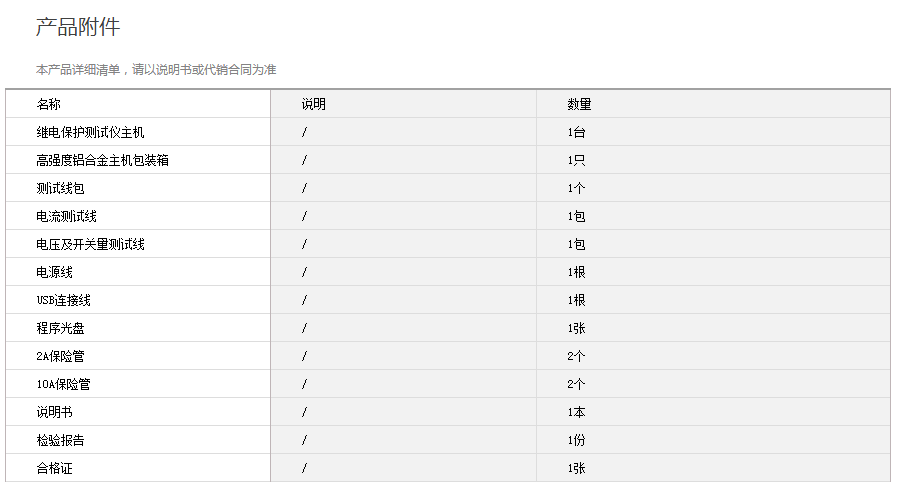
Task: Click the 1本 quantity for 说明书
Action: point(576,412)
